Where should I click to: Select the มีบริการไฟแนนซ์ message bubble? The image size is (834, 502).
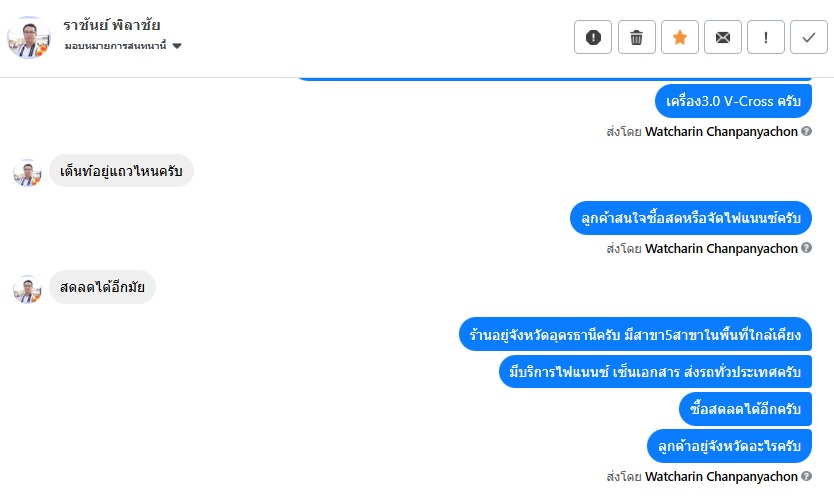(x=654, y=371)
